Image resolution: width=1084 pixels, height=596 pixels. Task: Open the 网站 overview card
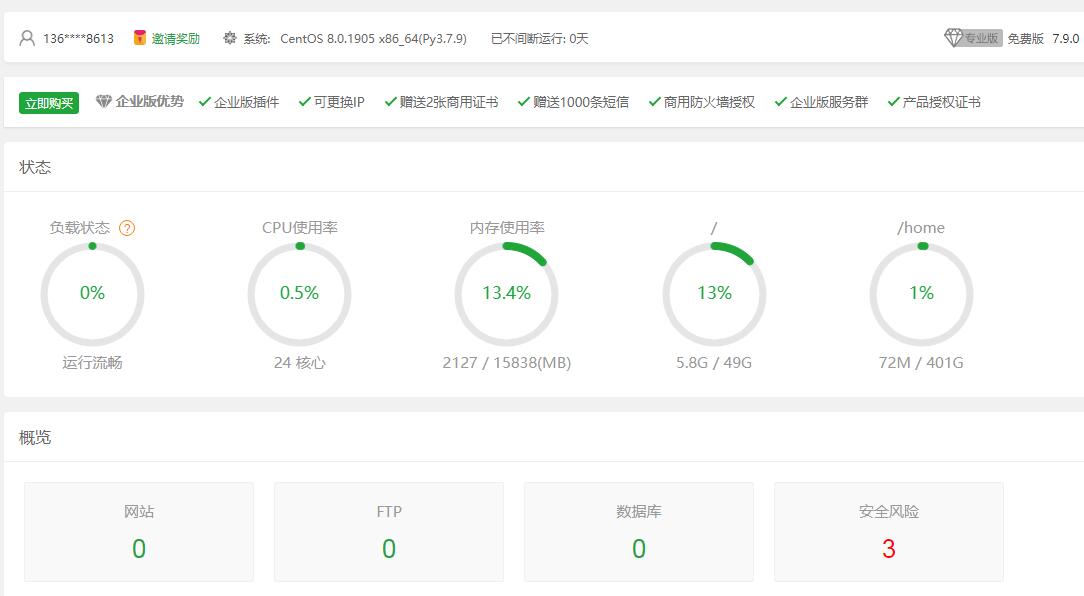pyautogui.click(x=139, y=532)
